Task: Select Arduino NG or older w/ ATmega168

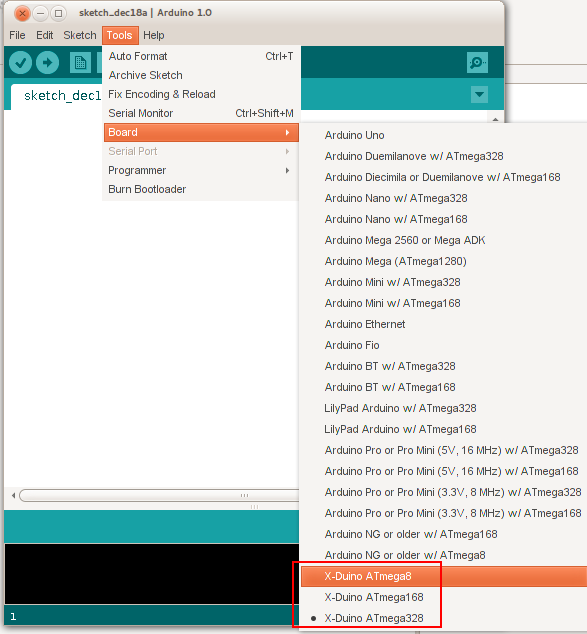Action: coord(444,535)
